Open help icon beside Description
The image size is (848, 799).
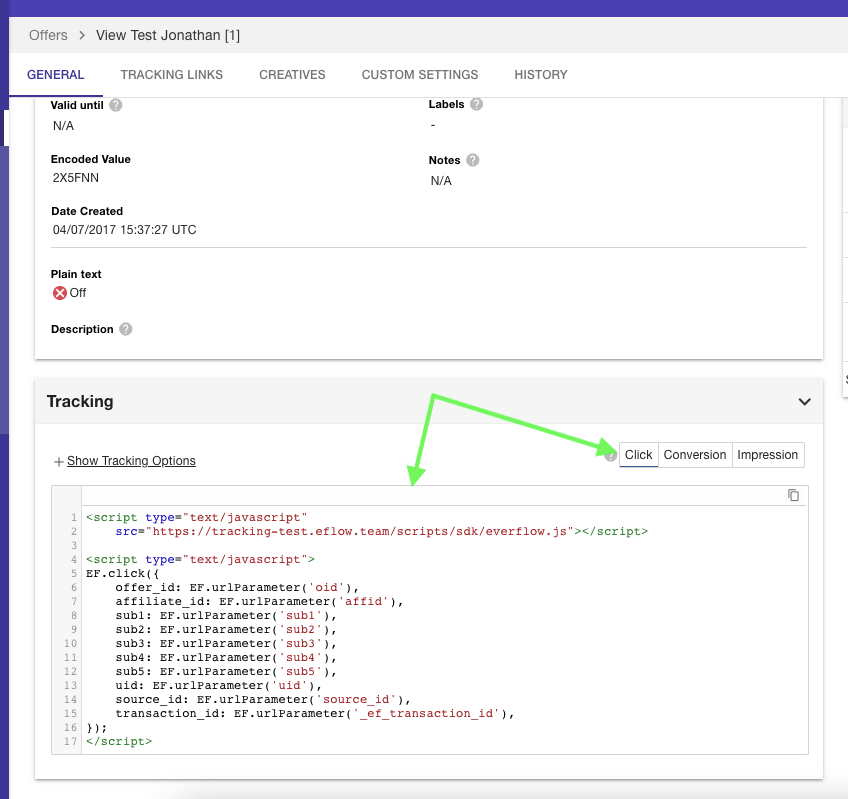[x=125, y=329]
